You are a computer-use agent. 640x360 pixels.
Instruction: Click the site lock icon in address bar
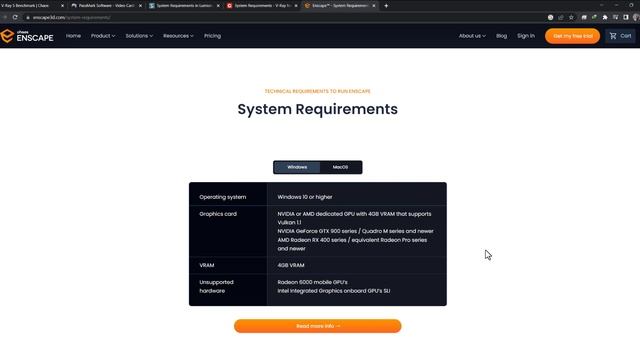pyautogui.click(x=28, y=18)
